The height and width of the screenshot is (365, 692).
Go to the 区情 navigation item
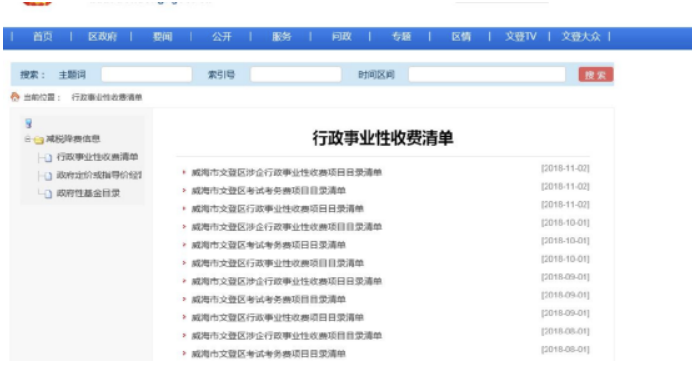tap(461, 37)
